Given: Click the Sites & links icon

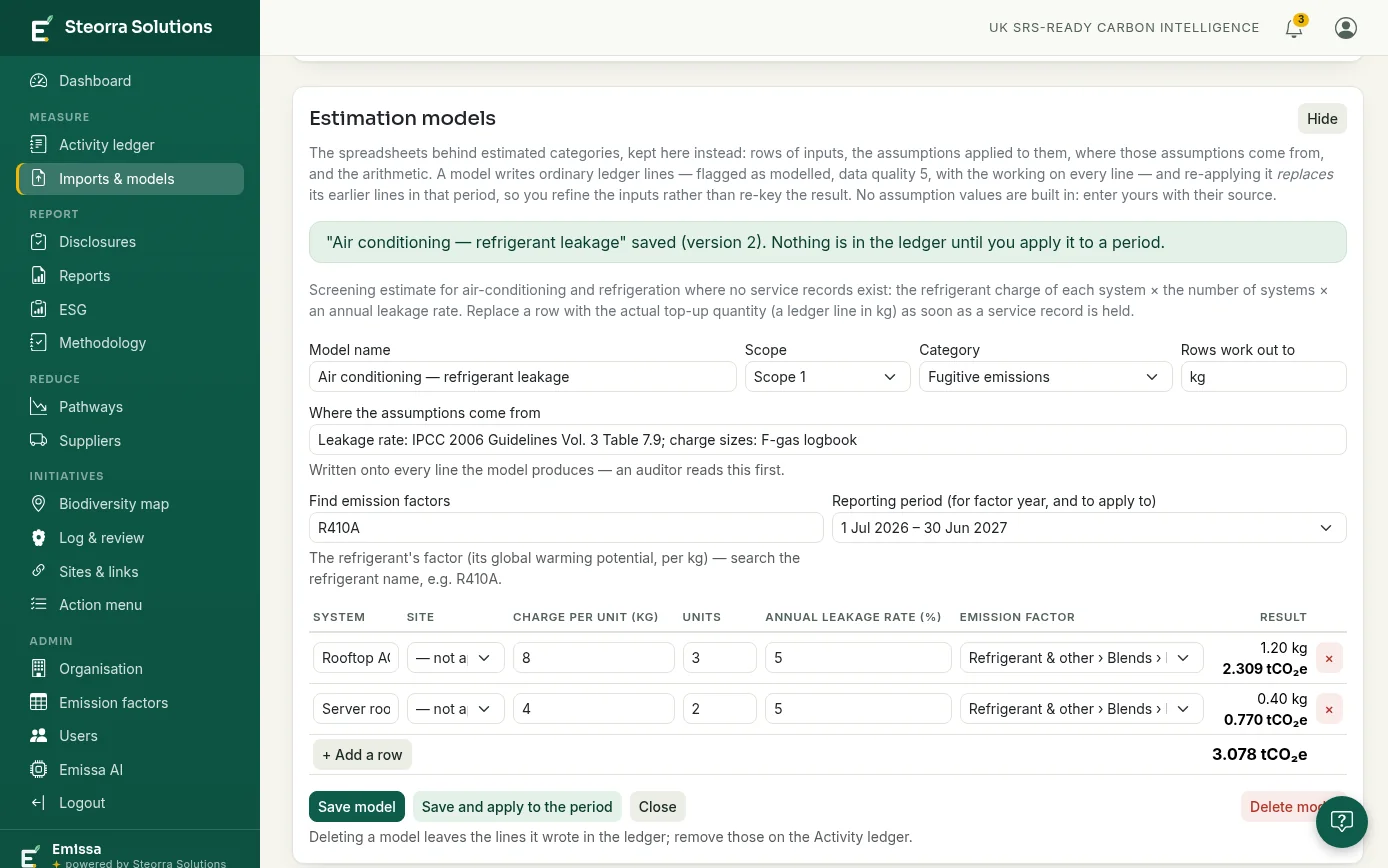Looking at the screenshot, I should coord(39,572).
